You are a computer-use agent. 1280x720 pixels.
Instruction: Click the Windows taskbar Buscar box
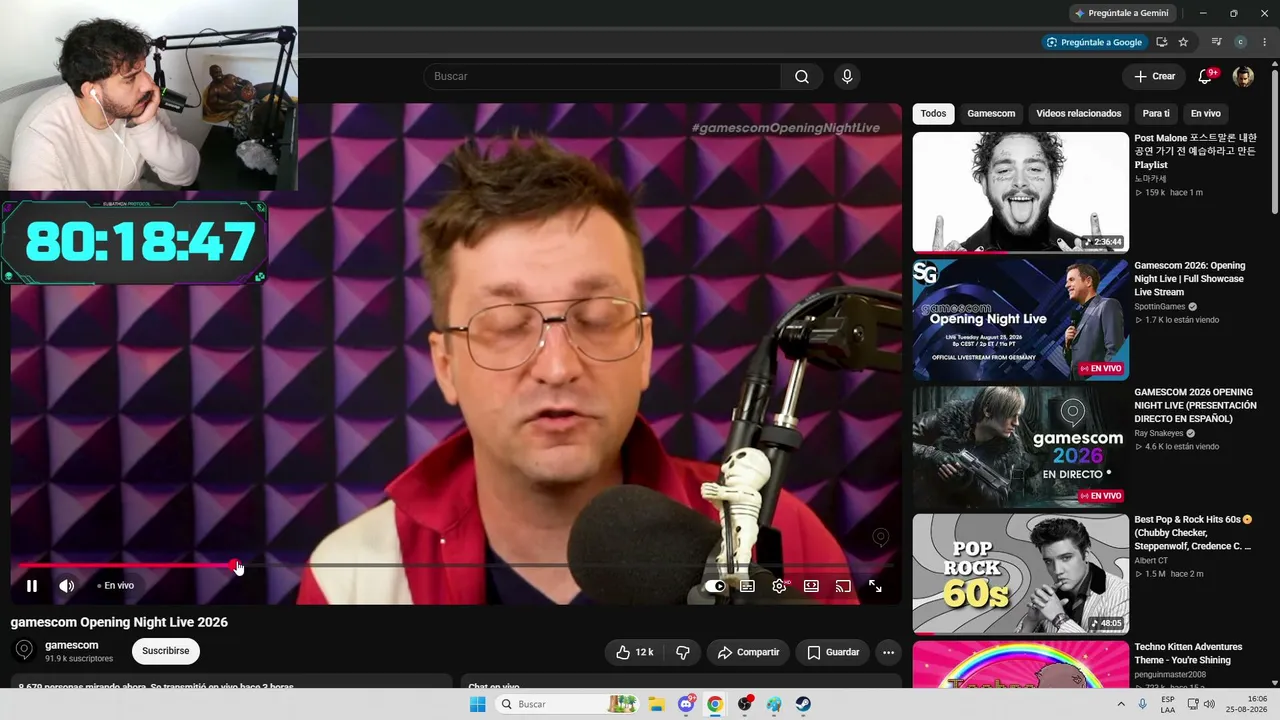[568, 704]
